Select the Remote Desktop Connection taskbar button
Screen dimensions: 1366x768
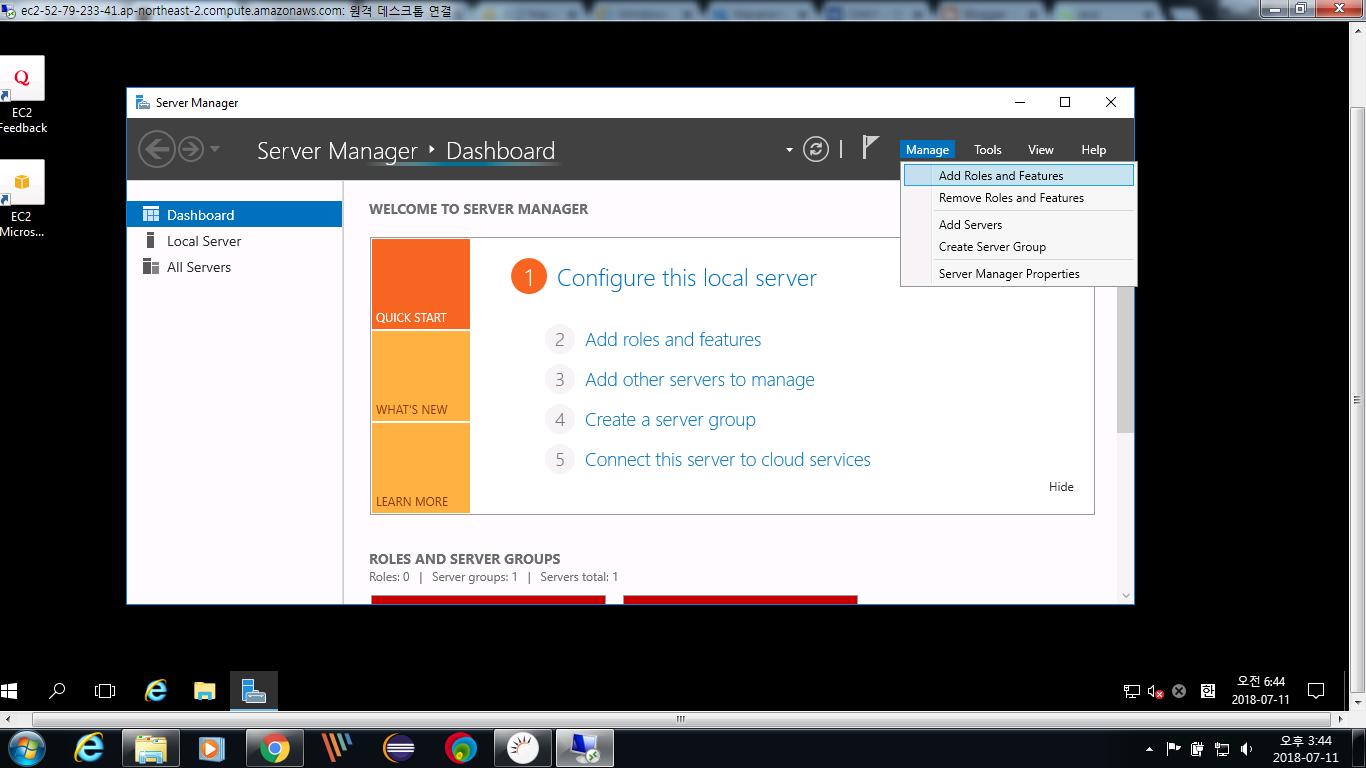click(585, 748)
